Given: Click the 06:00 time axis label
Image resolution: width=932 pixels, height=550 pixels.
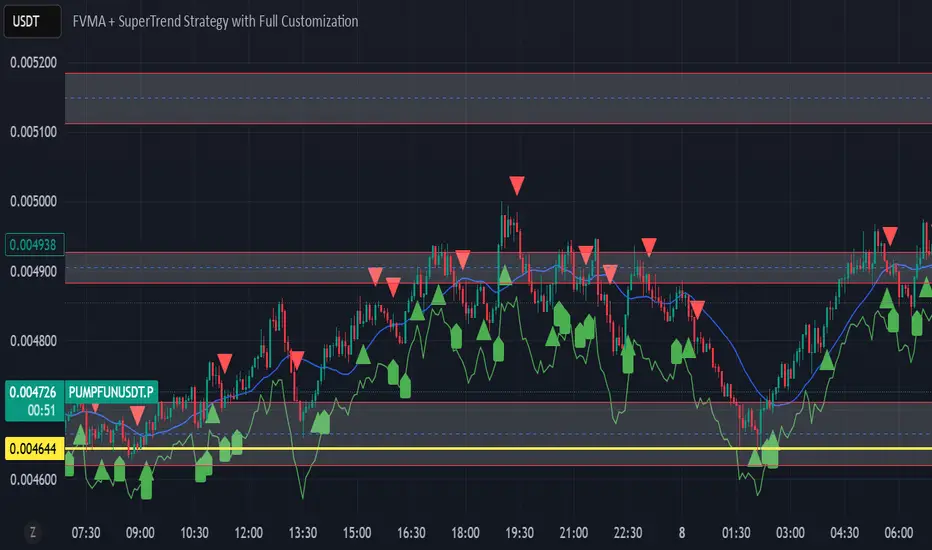Looking at the screenshot, I should coord(899,533).
